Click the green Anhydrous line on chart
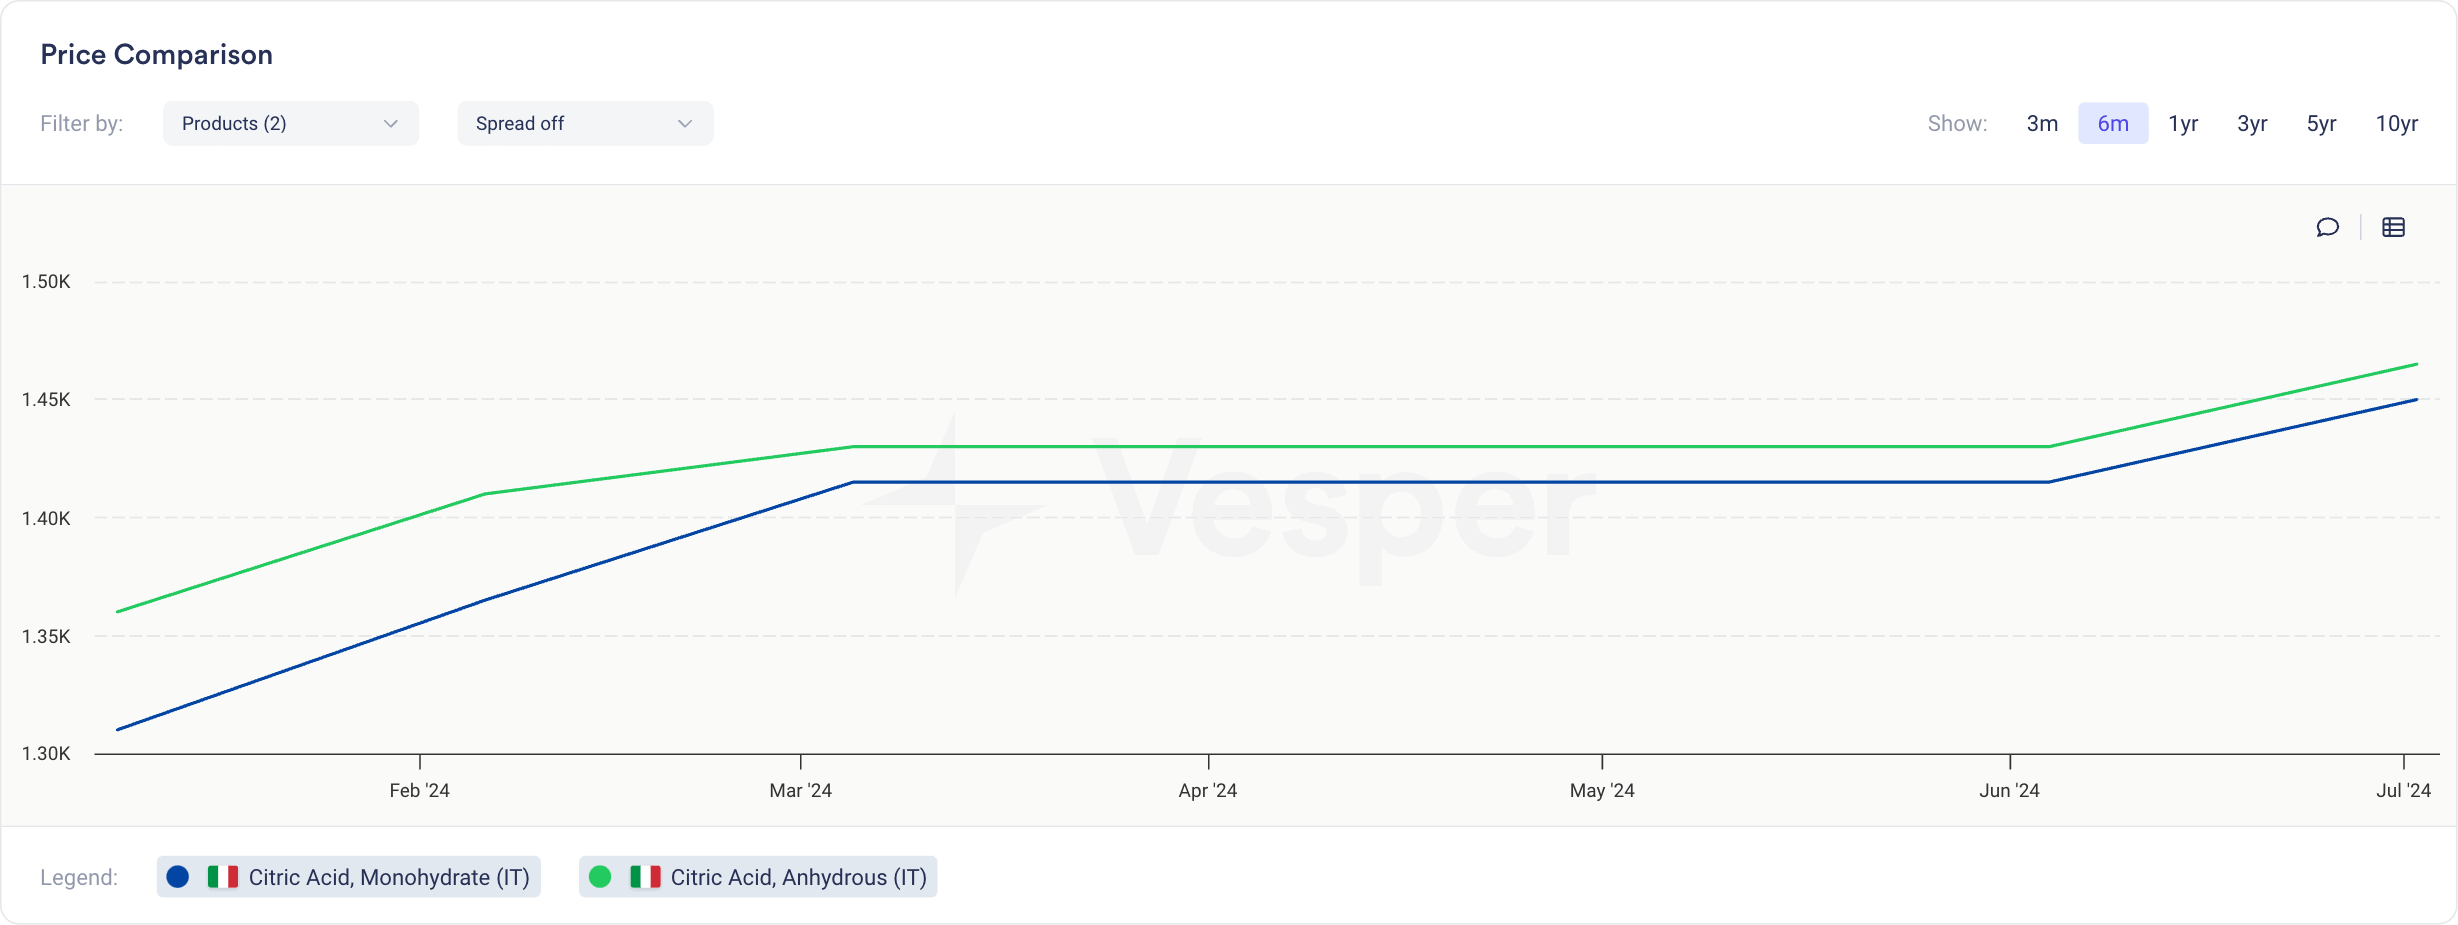 pos(1450,446)
